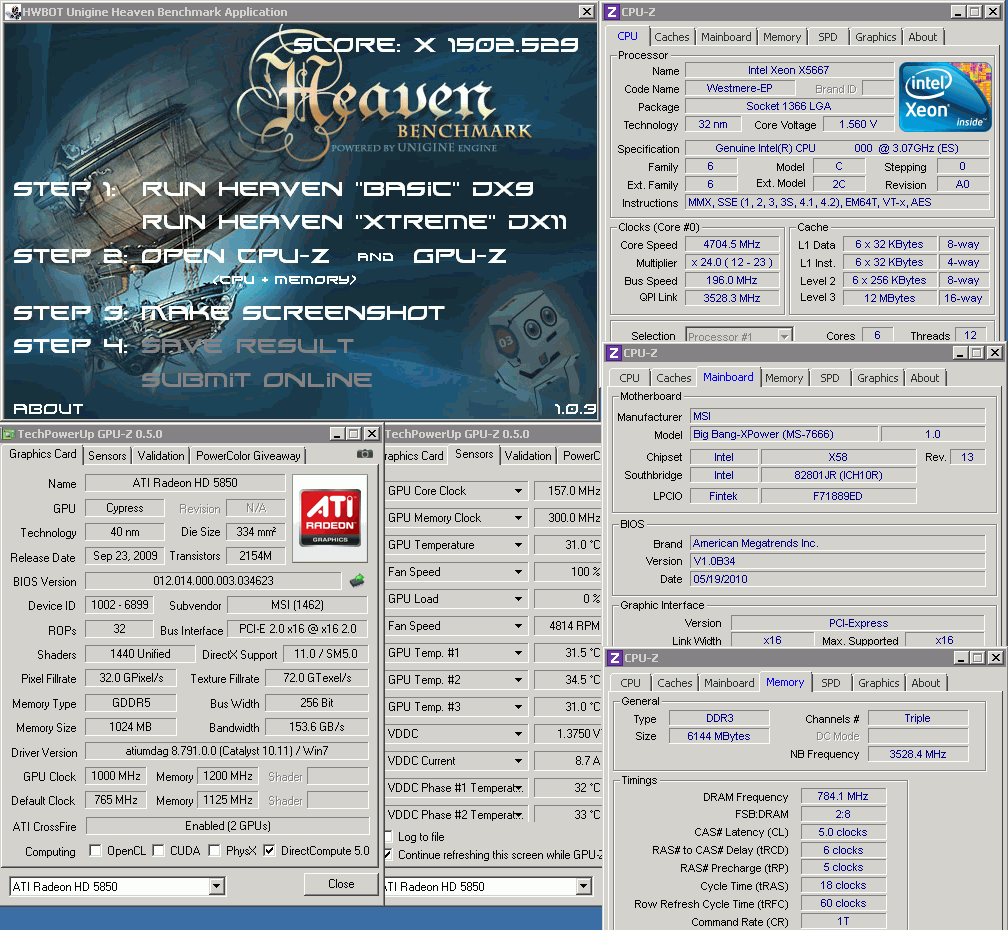1008x930 pixels.
Task: Expand the GPU Load sensor dropdown
Action: pyautogui.click(x=518, y=599)
